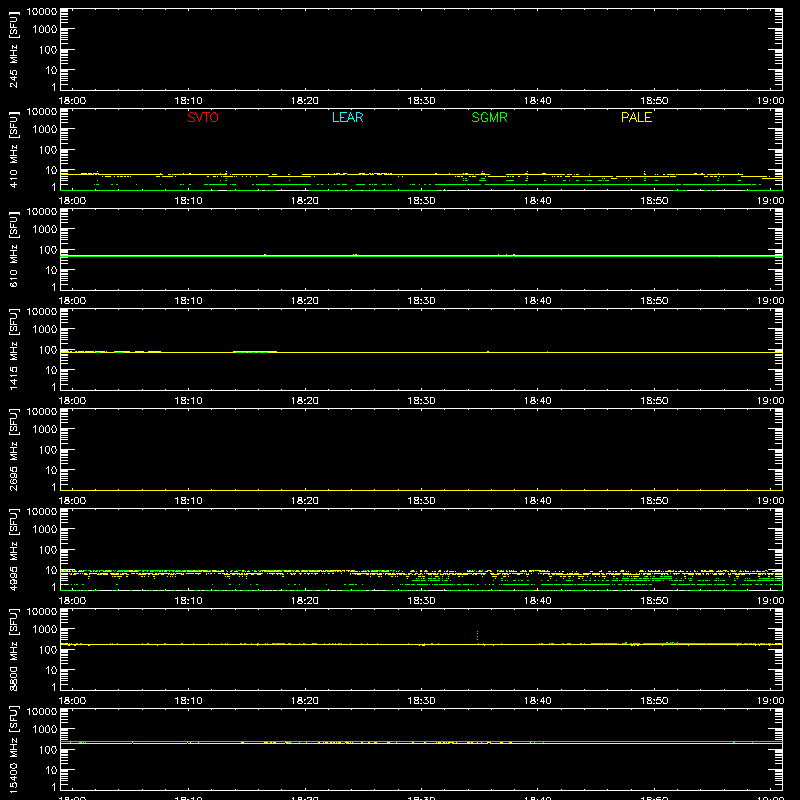The image size is (800, 800).
Task: Click the 100 tick label of the 4995 MHz plot
Action: pyautogui.click(x=48, y=549)
